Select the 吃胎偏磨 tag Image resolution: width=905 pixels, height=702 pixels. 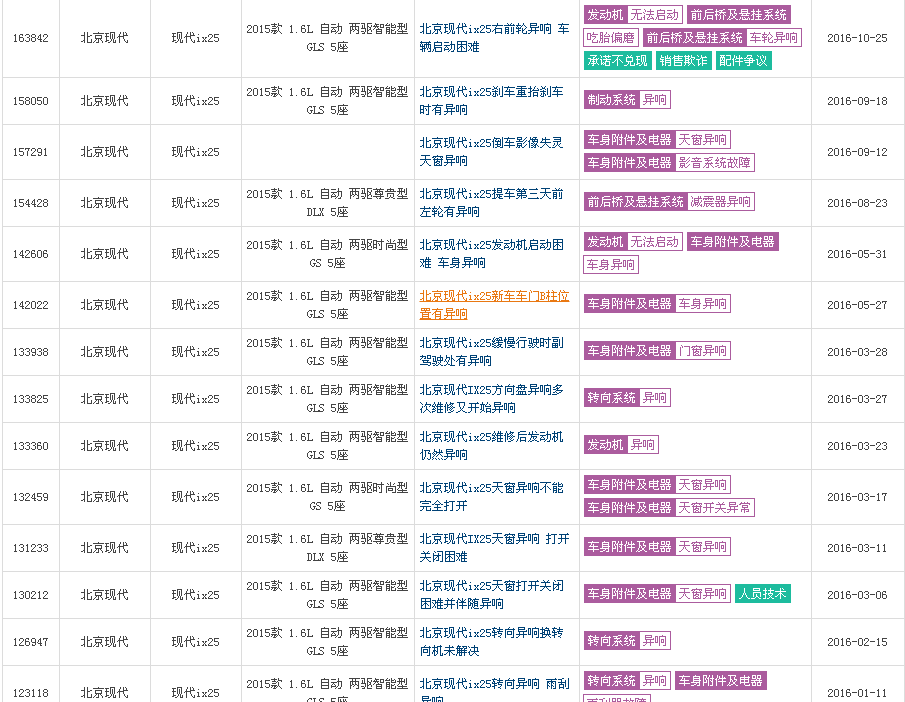pos(611,38)
